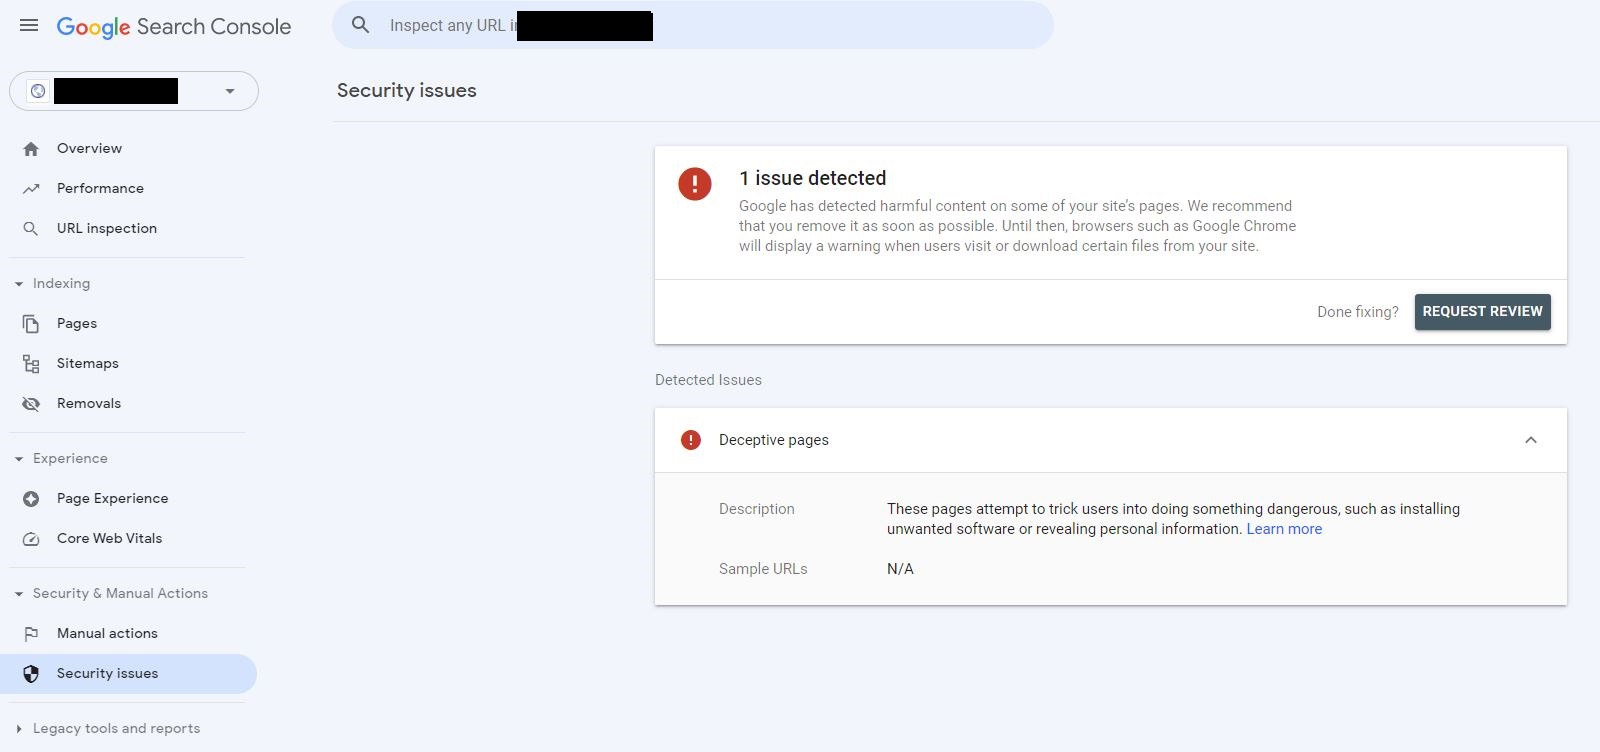Click the Google Search Console logo
Screen dimensions: 1600x752
(174, 27)
